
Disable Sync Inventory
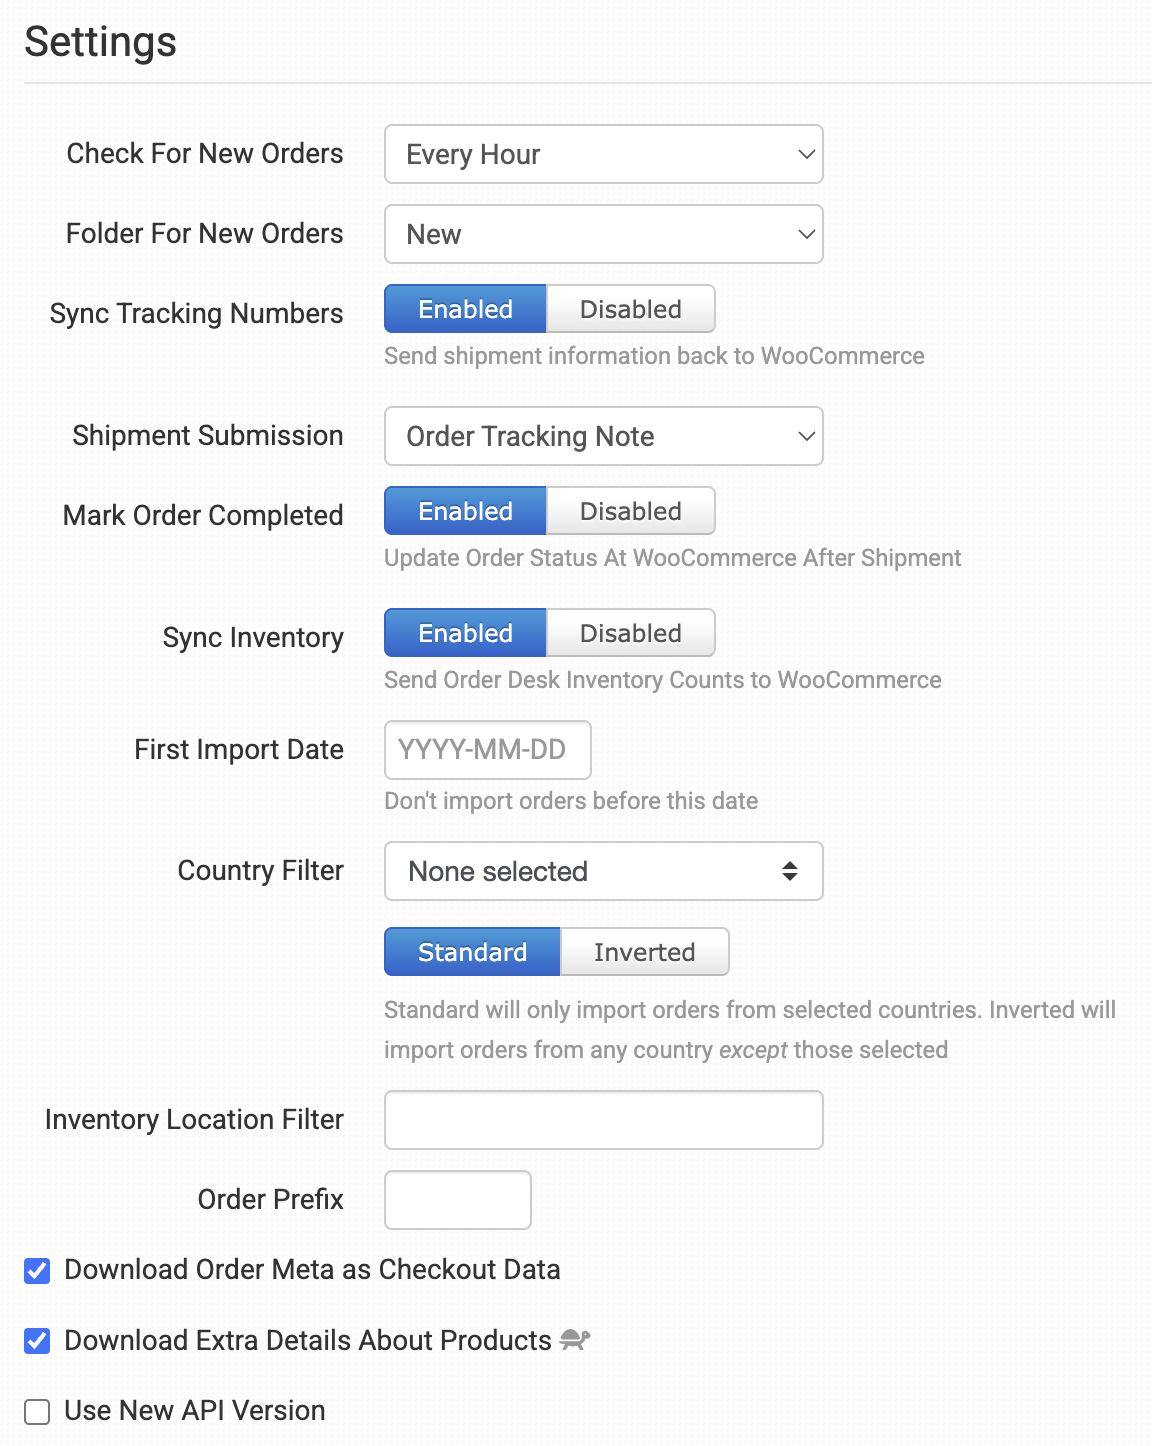[630, 633]
